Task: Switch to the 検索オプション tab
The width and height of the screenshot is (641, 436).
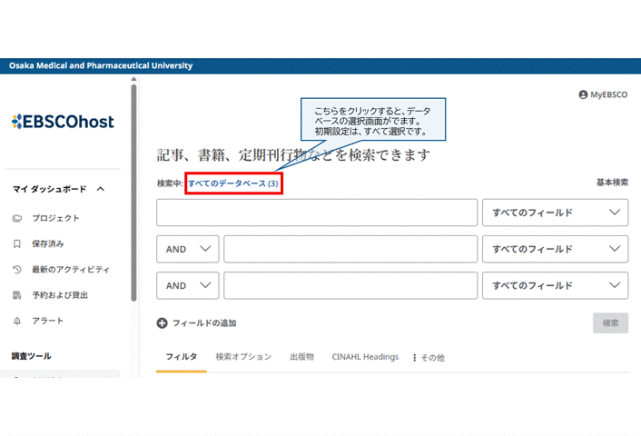Action: pos(244,357)
